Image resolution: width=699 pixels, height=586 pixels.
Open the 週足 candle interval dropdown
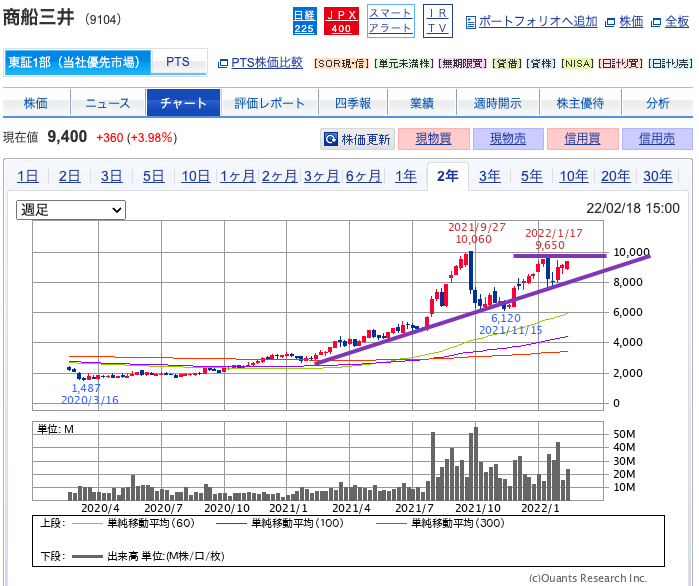click(x=71, y=210)
